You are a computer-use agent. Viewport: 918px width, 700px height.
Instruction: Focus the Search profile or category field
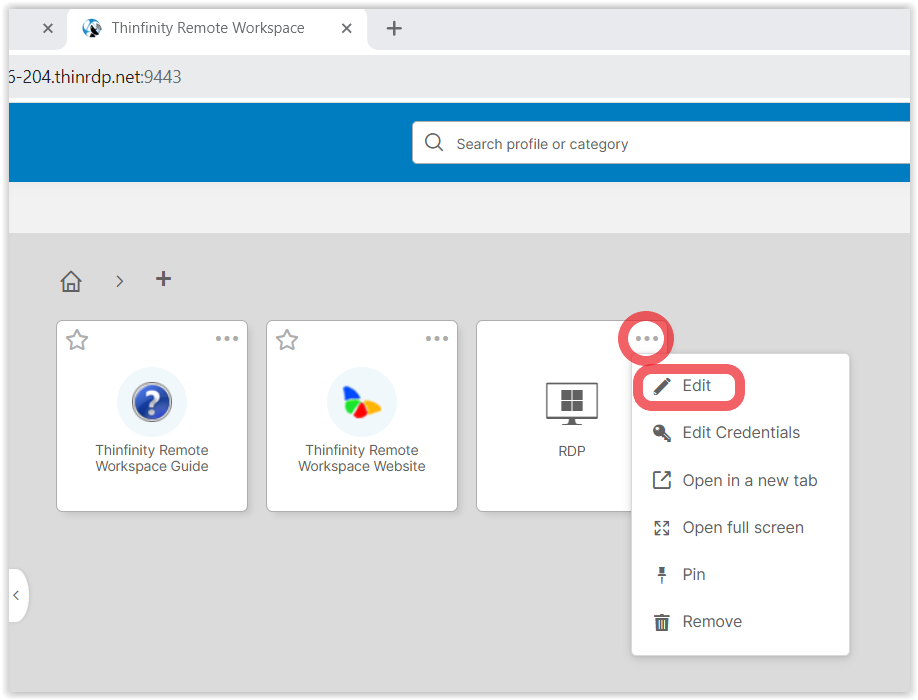662,143
